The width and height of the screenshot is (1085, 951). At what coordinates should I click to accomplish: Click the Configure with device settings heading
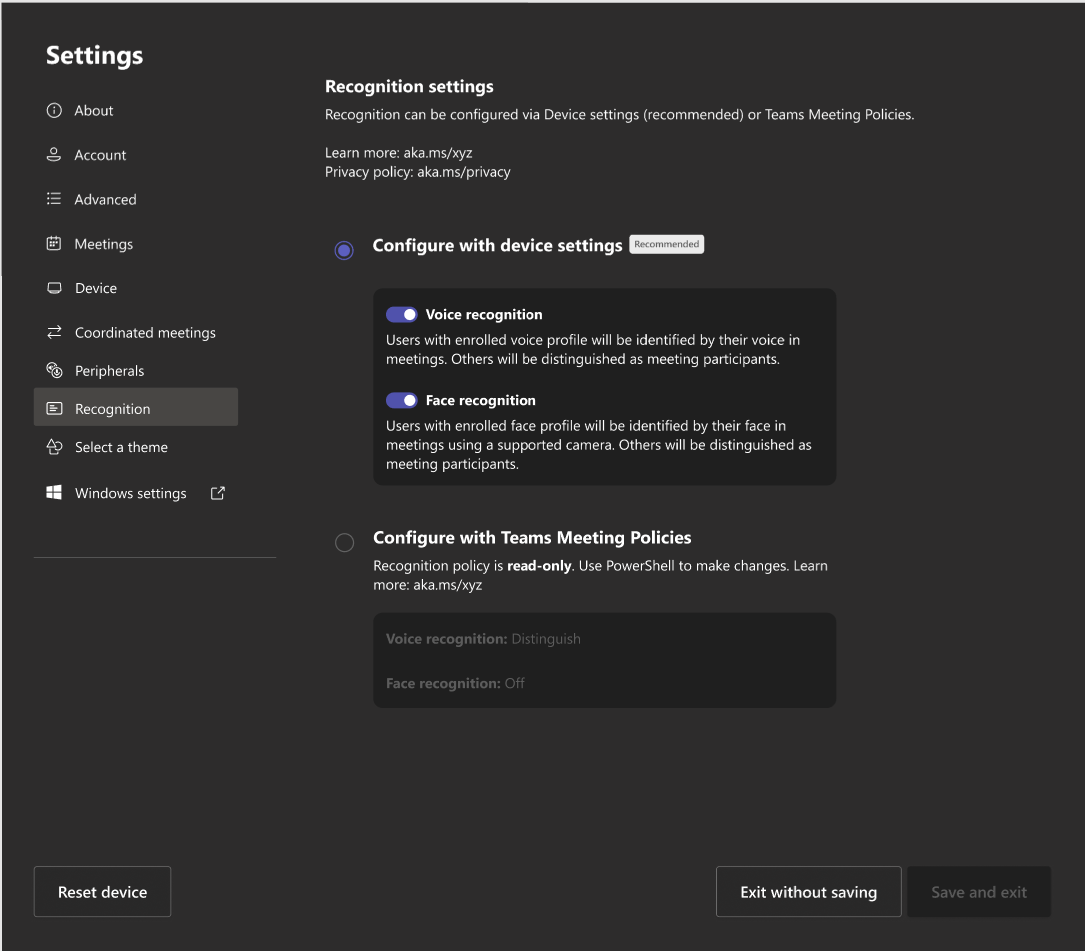point(498,246)
